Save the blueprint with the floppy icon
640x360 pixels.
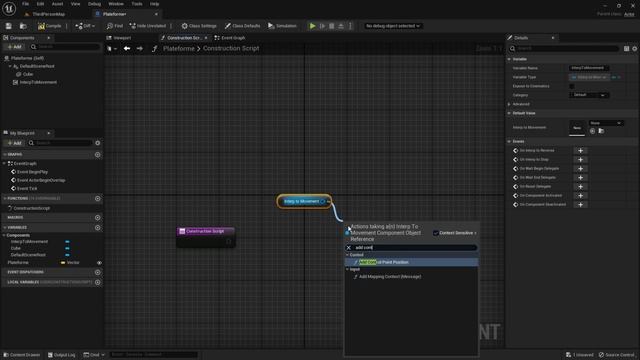click(x=9, y=26)
